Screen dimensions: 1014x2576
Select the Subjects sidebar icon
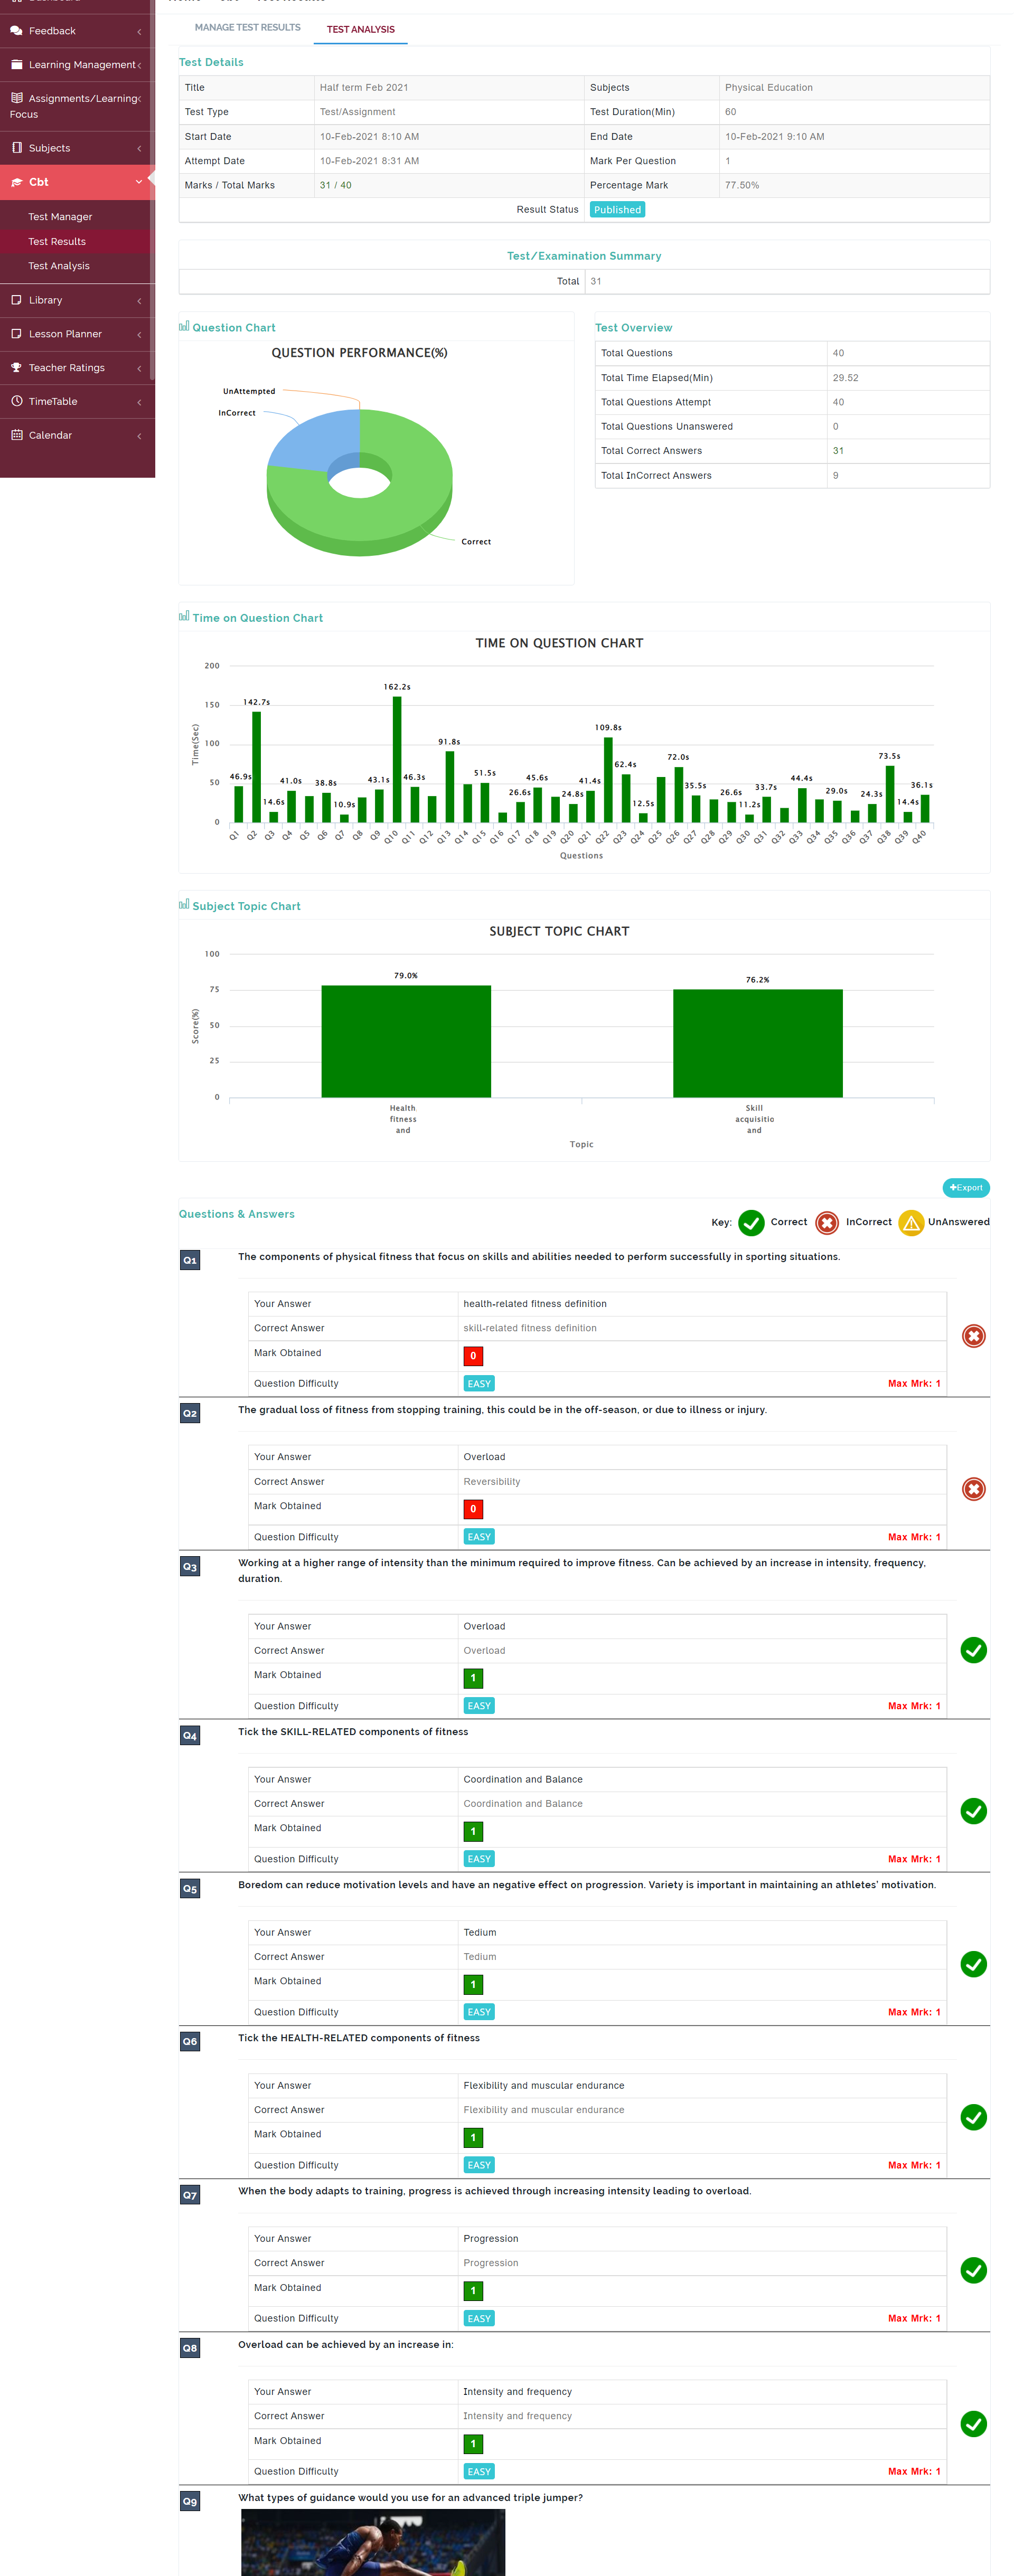(x=17, y=147)
